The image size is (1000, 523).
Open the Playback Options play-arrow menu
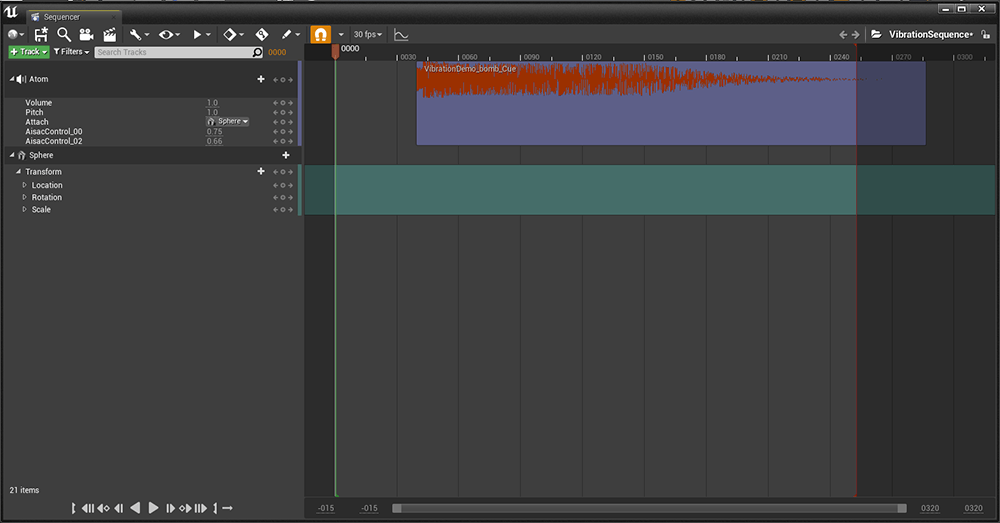click(x=201, y=34)
